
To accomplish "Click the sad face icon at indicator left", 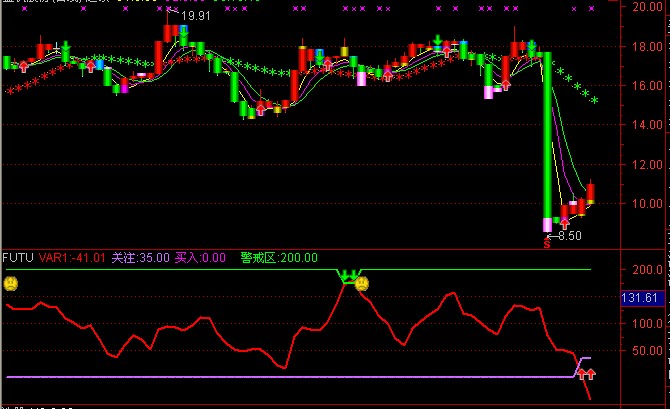I will coord(9,283).
